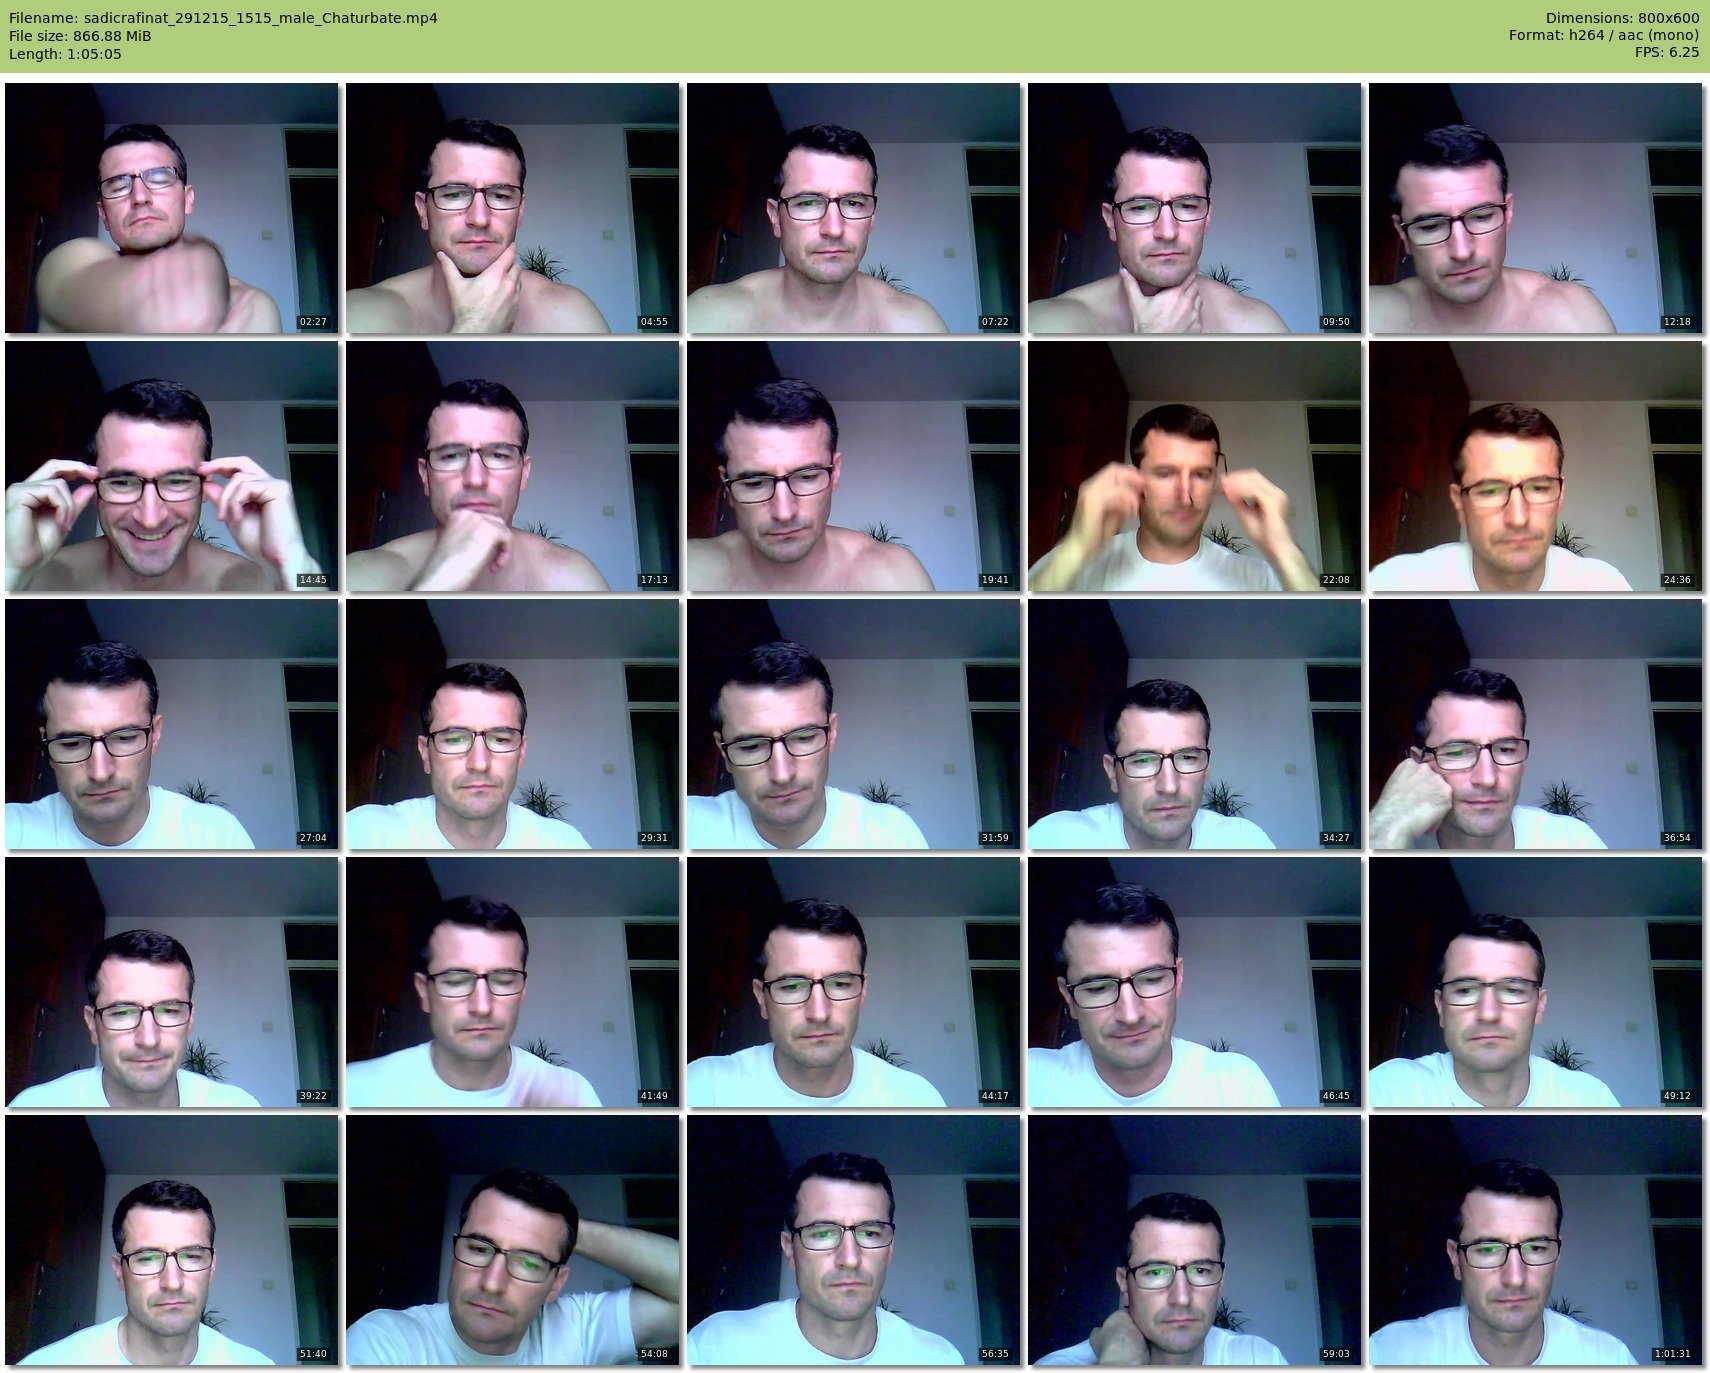Open the thumbnail timestamped 02:27

click(172, 208)
